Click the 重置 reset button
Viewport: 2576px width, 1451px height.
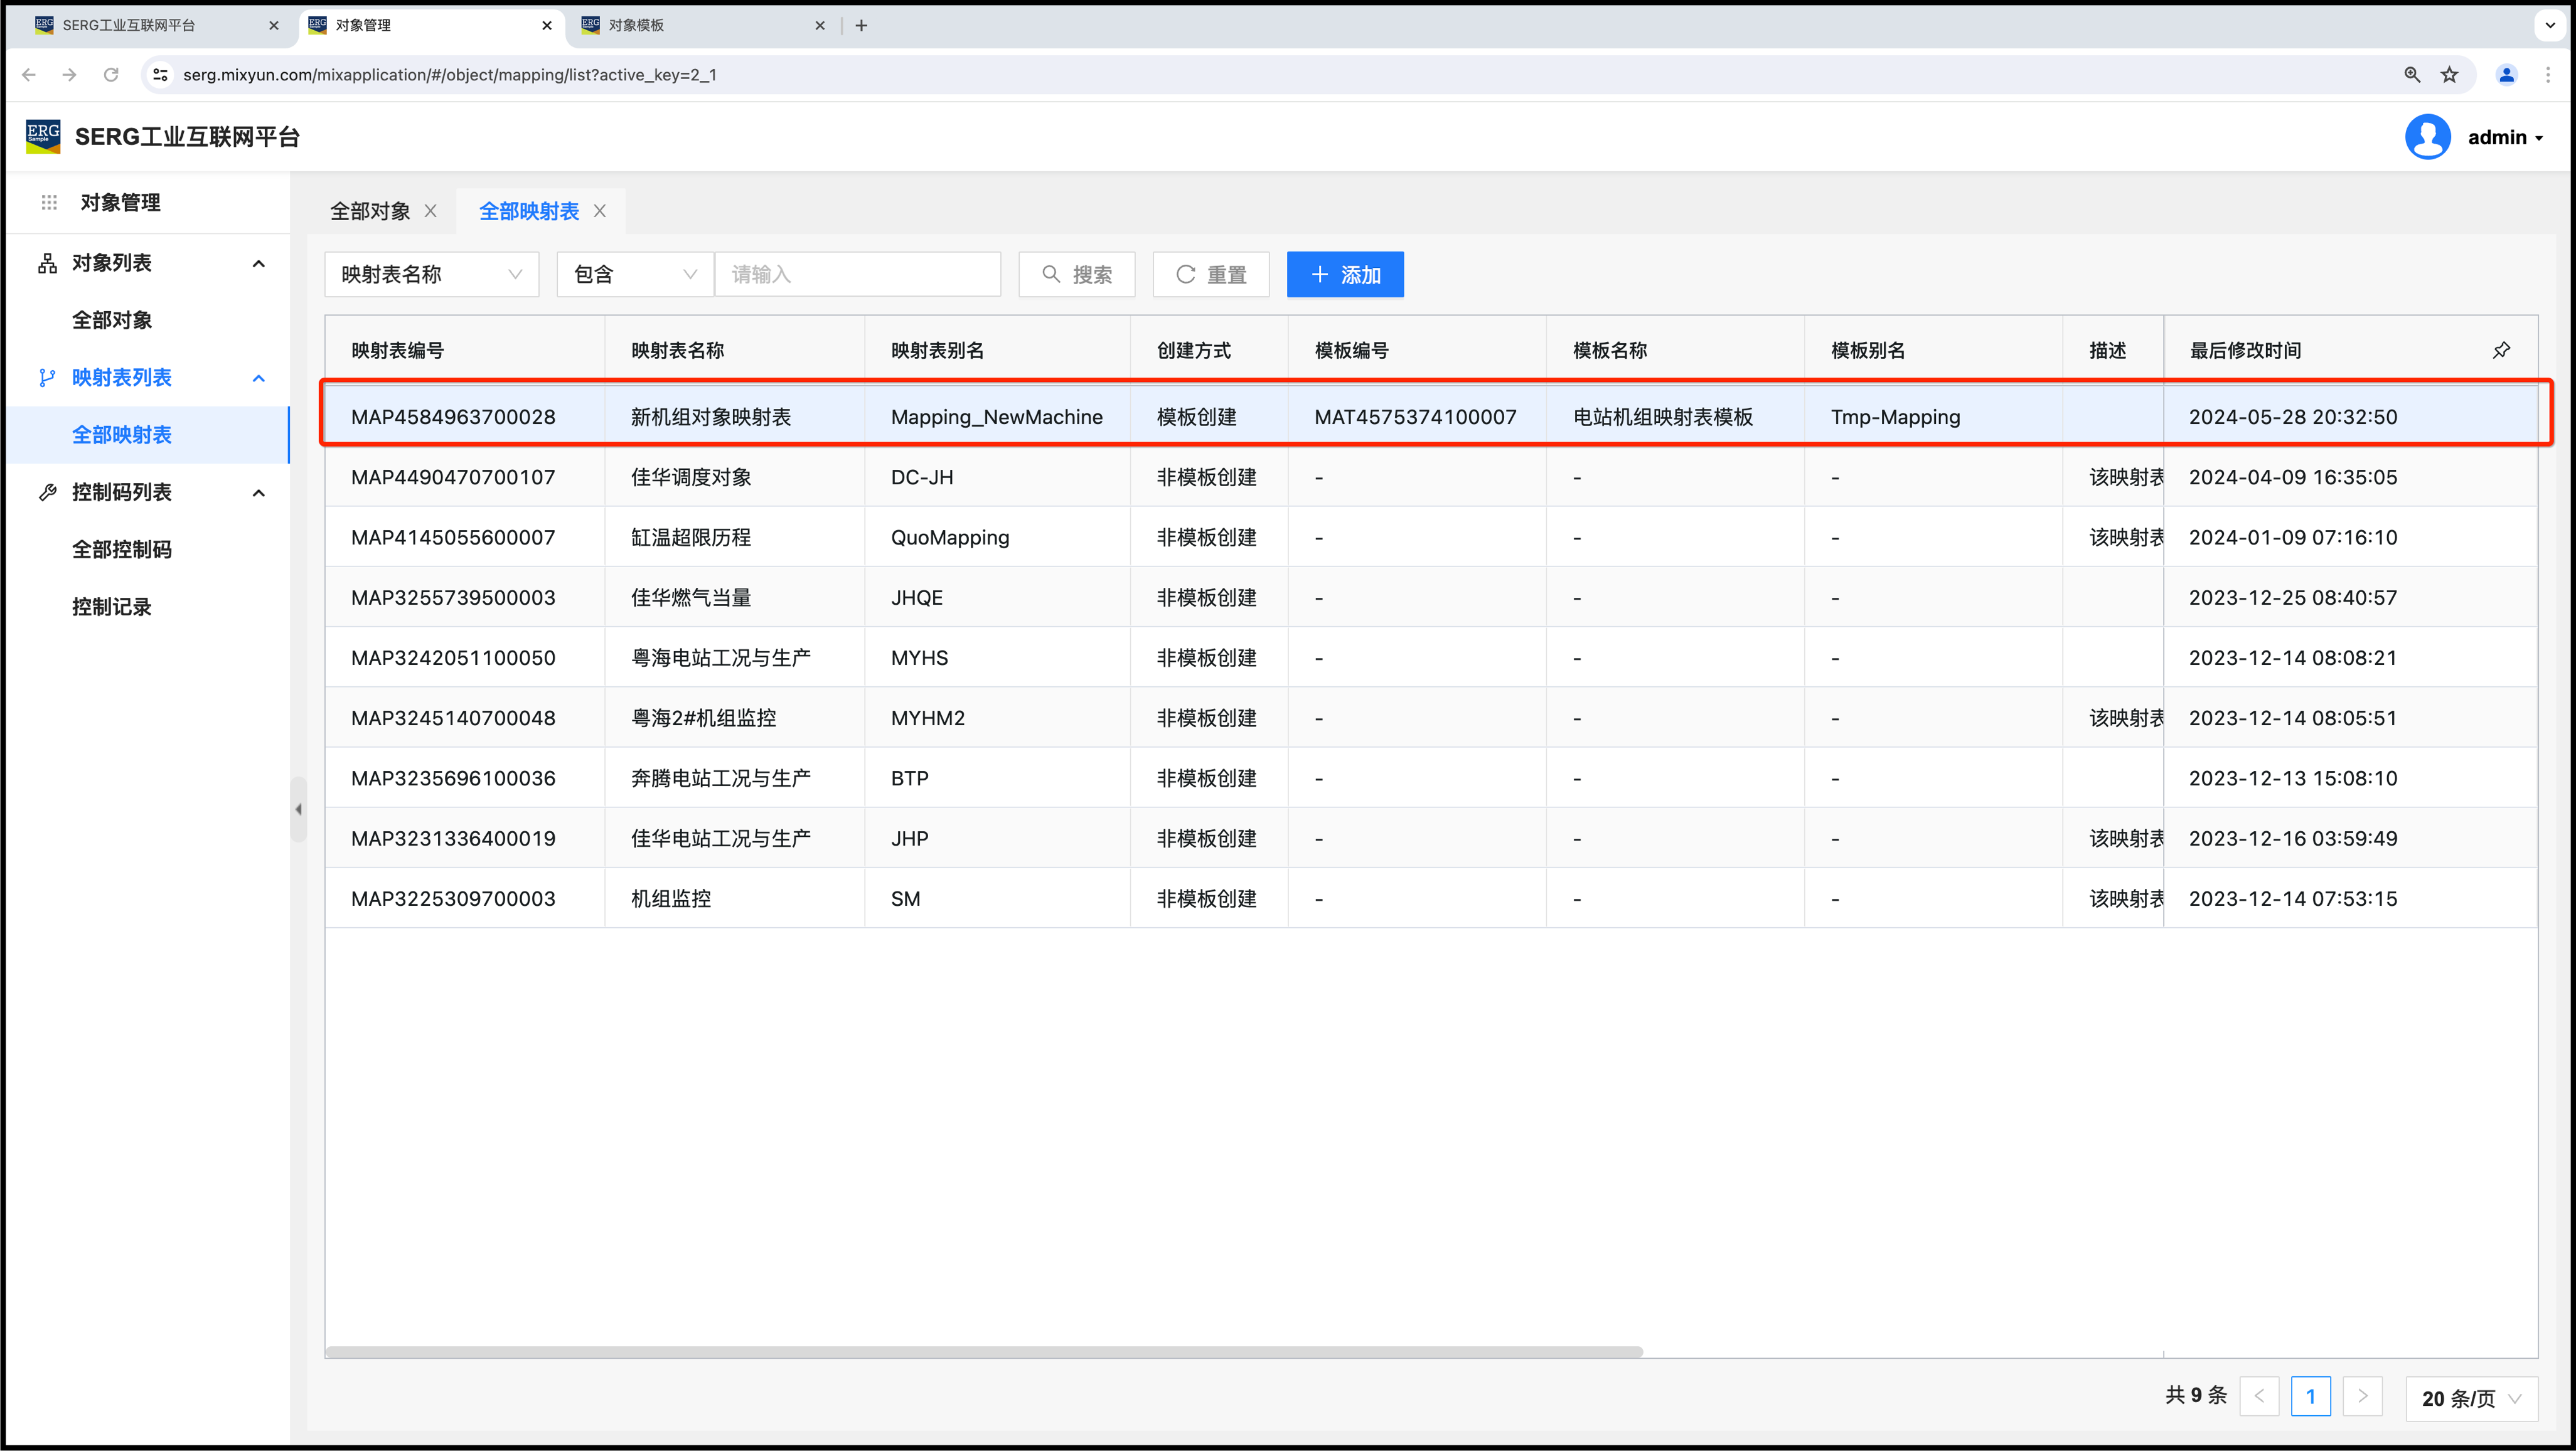(x=1210, y=274)
